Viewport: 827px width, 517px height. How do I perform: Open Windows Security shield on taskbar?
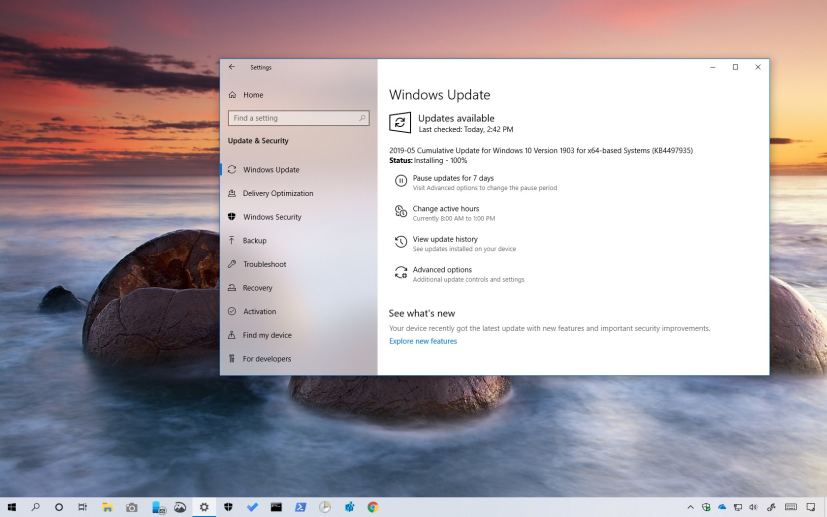click(x=228, y=507)
